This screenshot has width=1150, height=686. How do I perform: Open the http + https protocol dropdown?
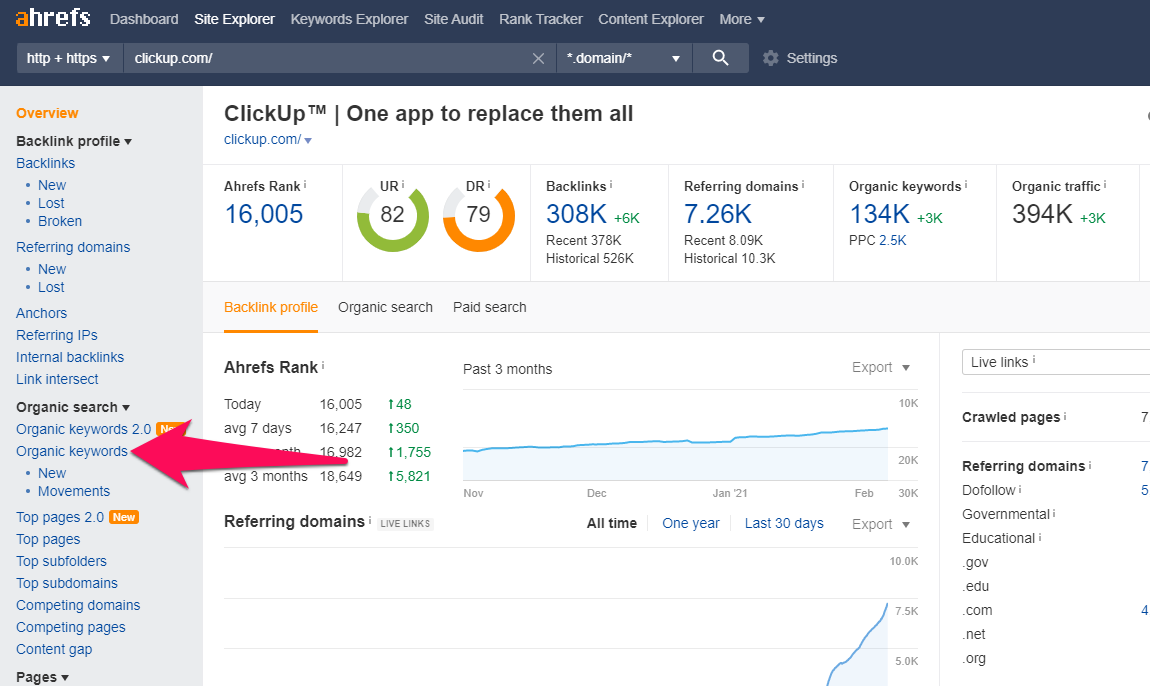[x=68, y=58]
